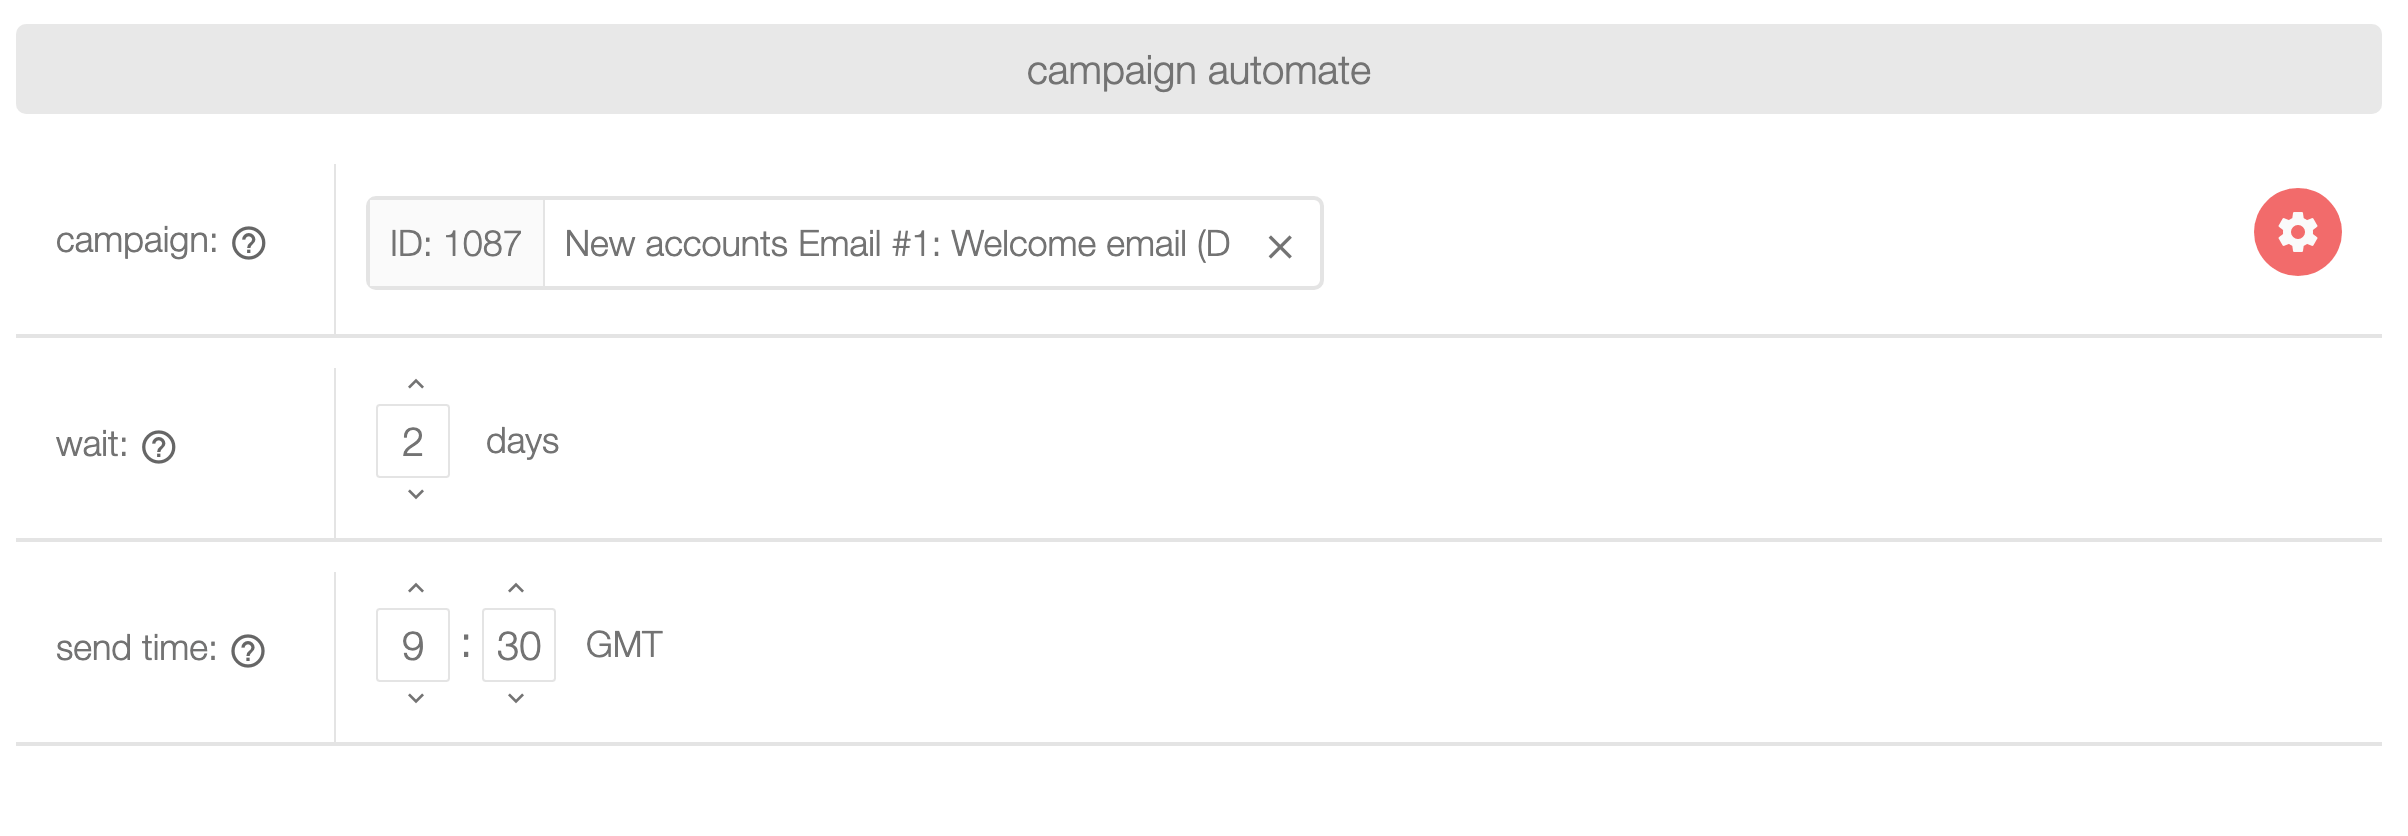Decrease the send time hour
Viewport: 2408px width, 836px height.
coord(416,698)
